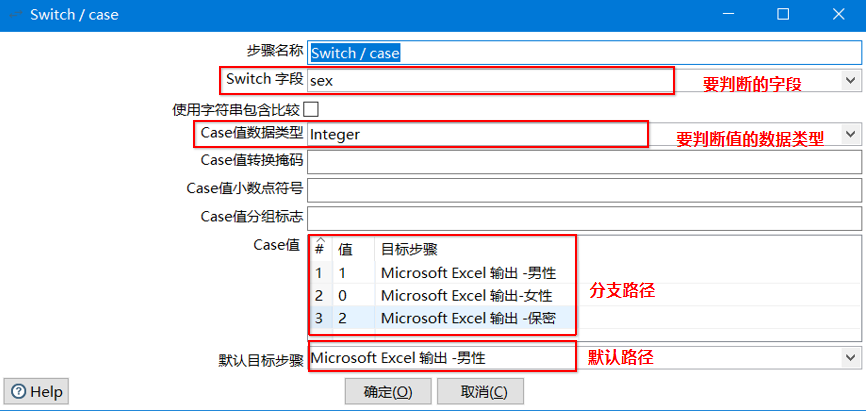Click value cell 1 in first row
Viewport: 866px width, 411px height.
(x=353, y=273)
